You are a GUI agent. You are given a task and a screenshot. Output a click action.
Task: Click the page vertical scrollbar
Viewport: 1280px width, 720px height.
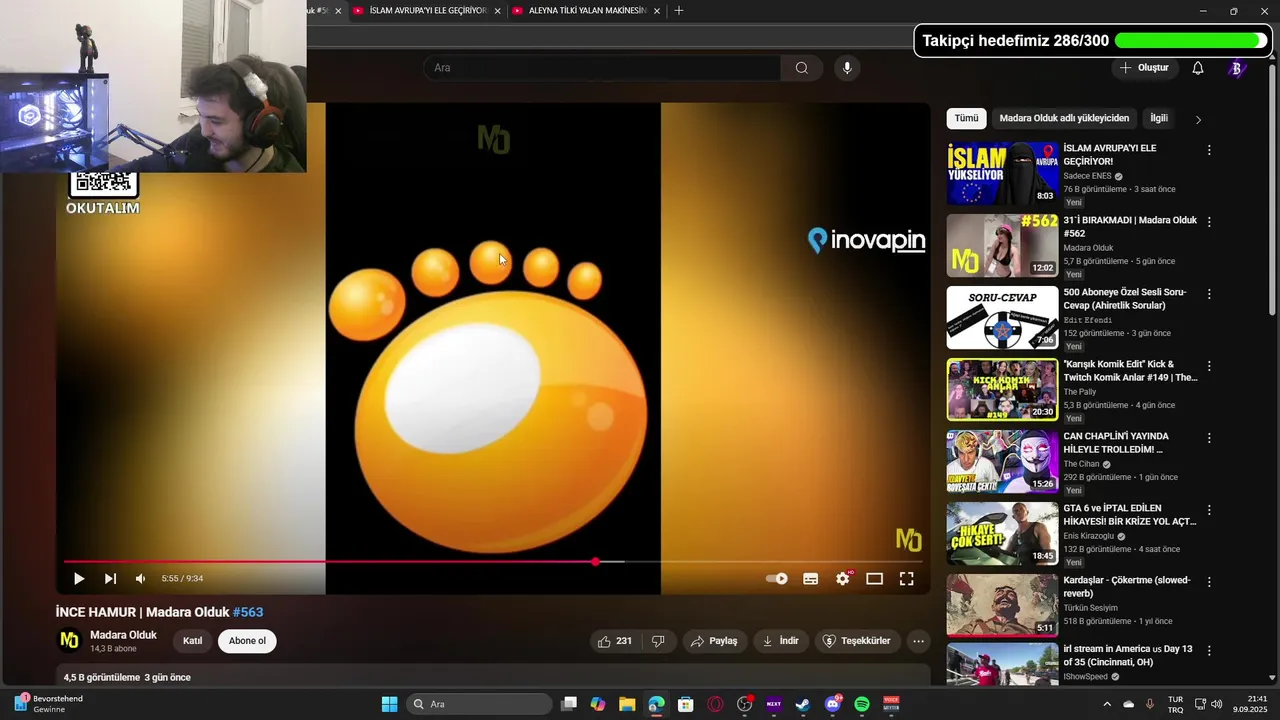[x=1272, y=190]
